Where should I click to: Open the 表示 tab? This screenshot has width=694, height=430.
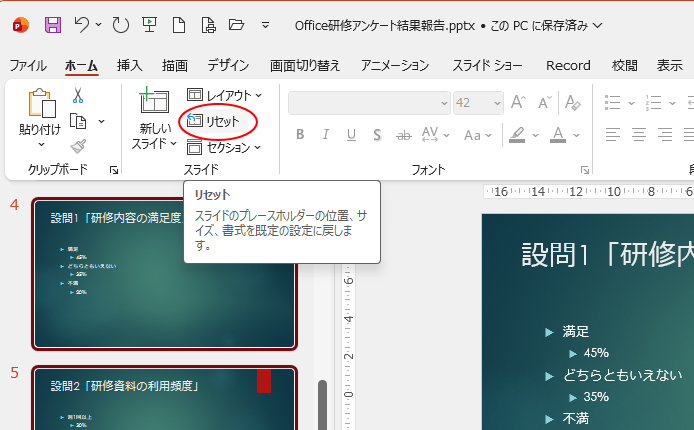click(x=669, y=66)
